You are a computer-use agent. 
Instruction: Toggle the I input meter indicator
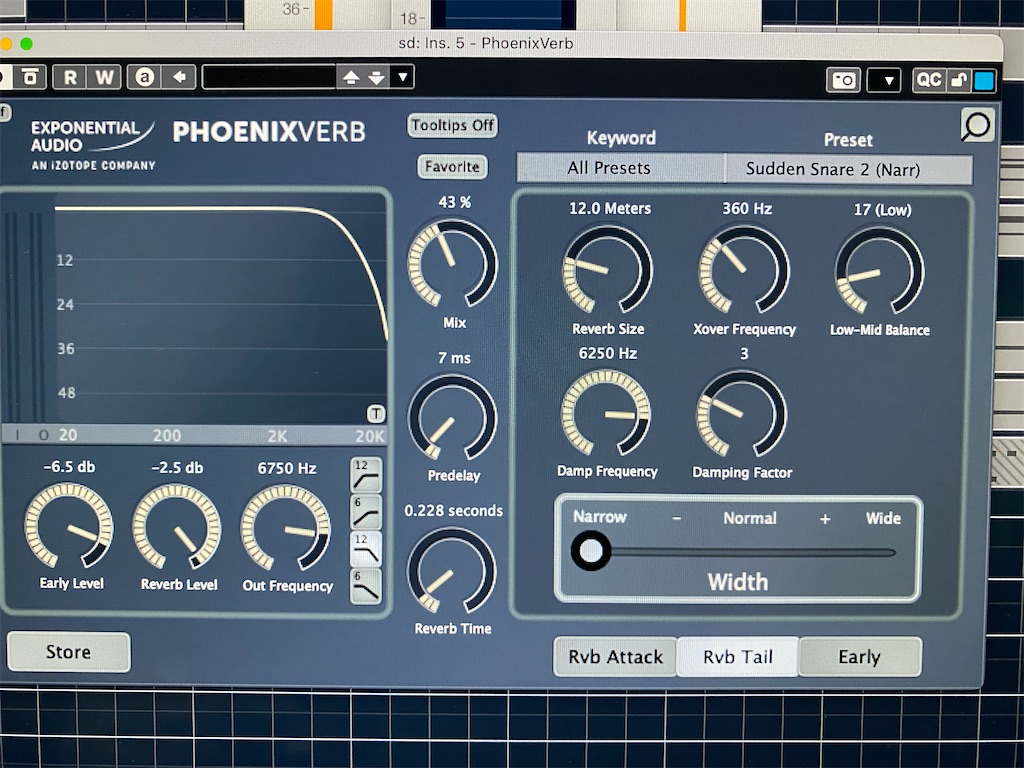pos(18,436)
